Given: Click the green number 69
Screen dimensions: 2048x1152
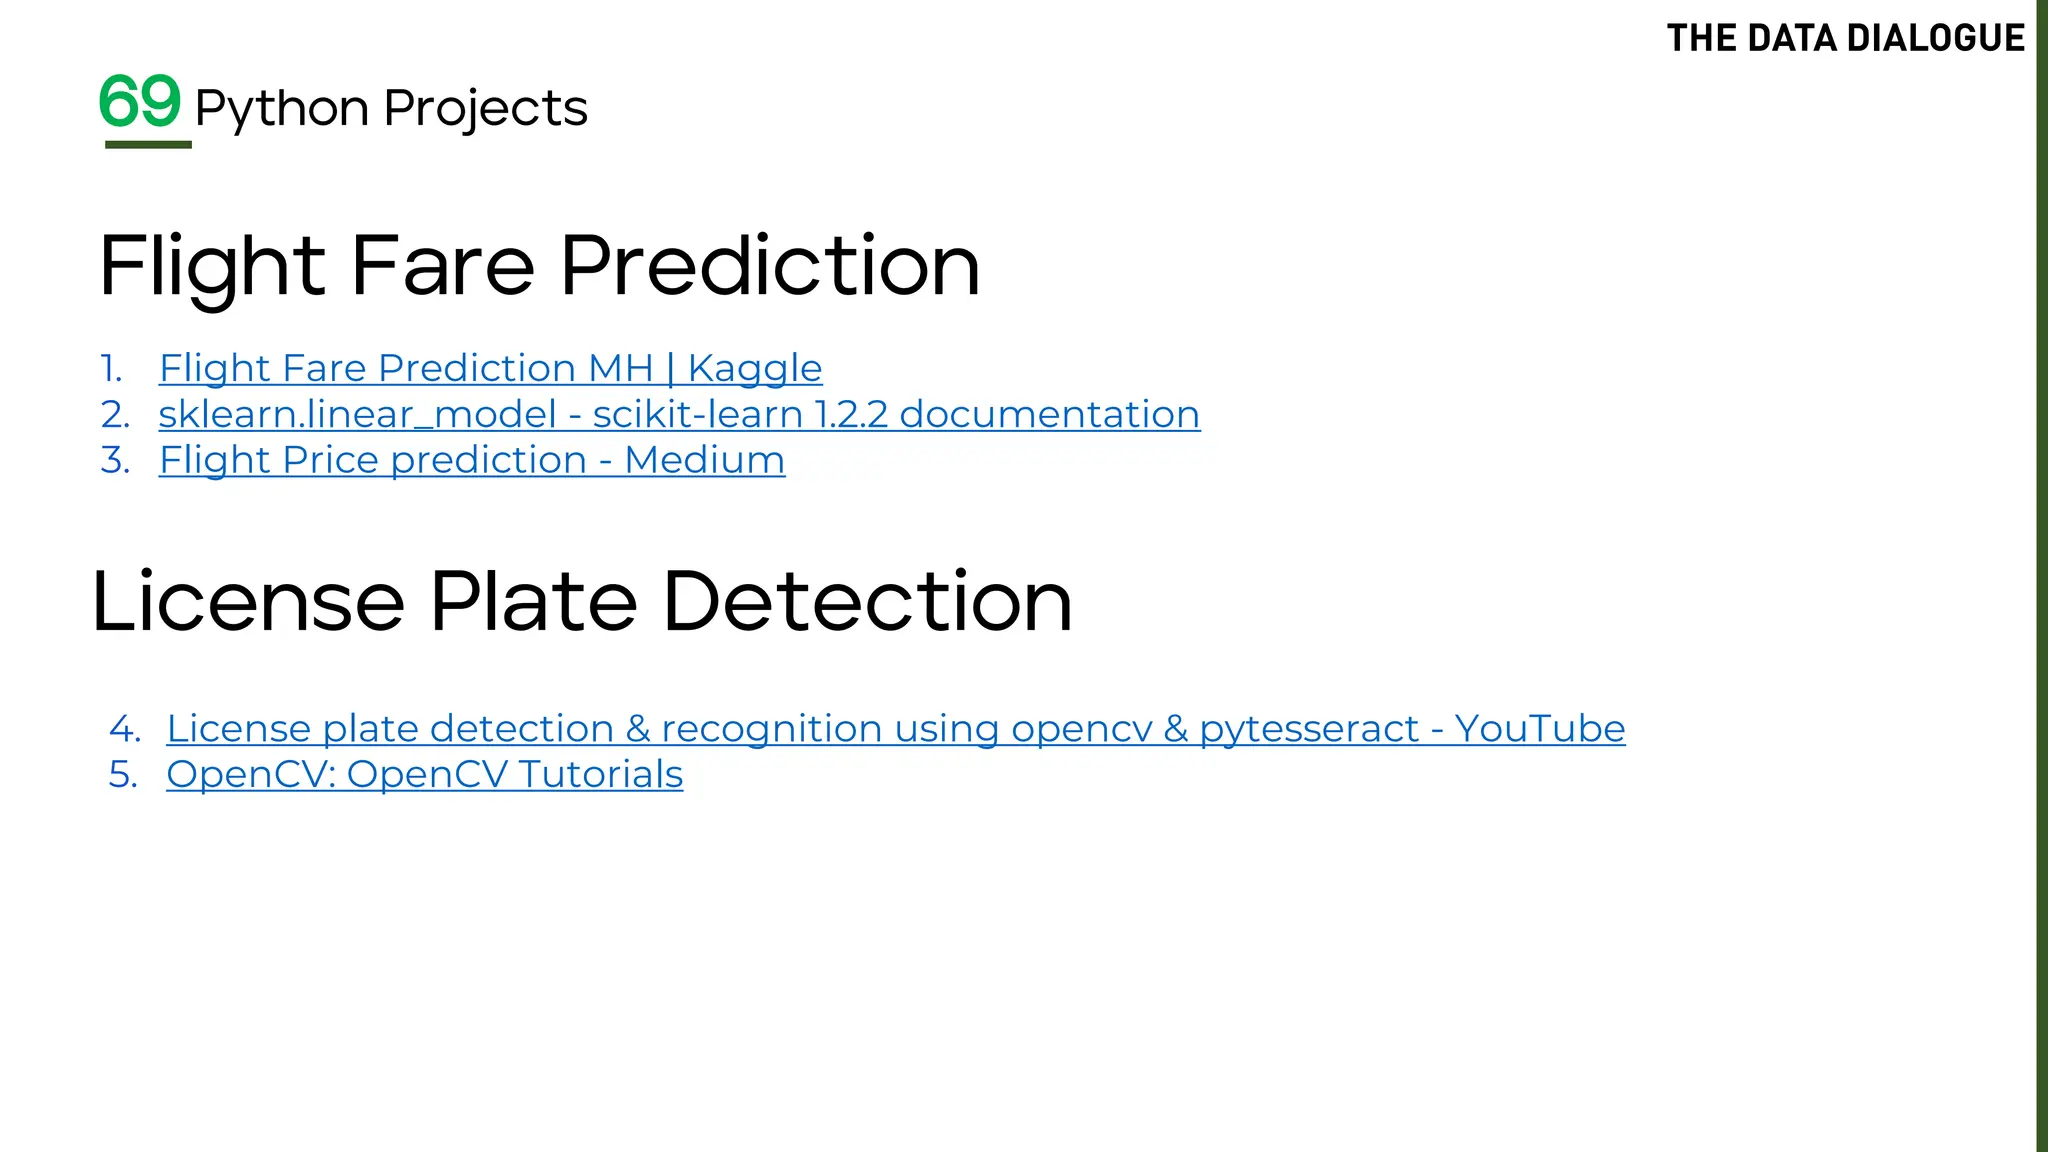Looking at the screenshot, I should (x=140, y=102).
